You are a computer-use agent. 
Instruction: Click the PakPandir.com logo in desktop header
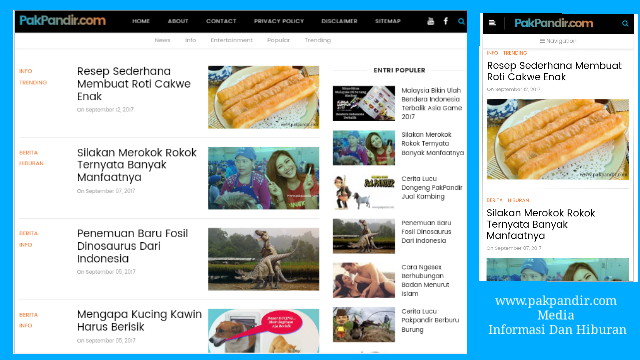(62, 20)
